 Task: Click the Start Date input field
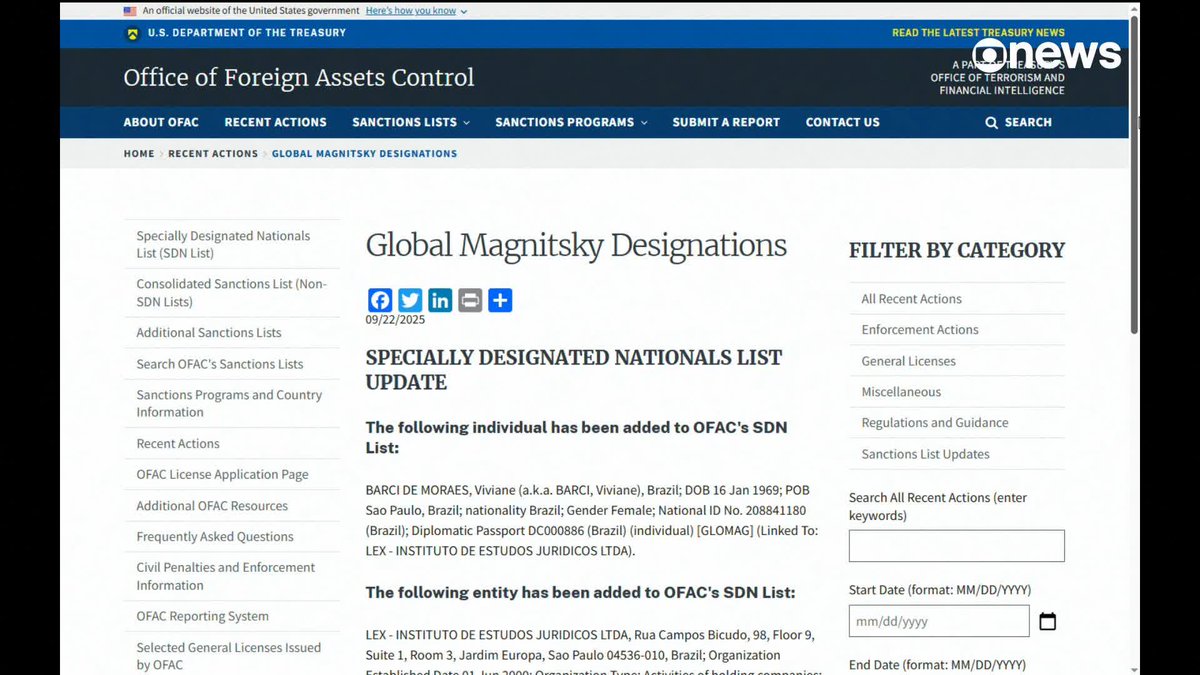(x=939, y=621)
